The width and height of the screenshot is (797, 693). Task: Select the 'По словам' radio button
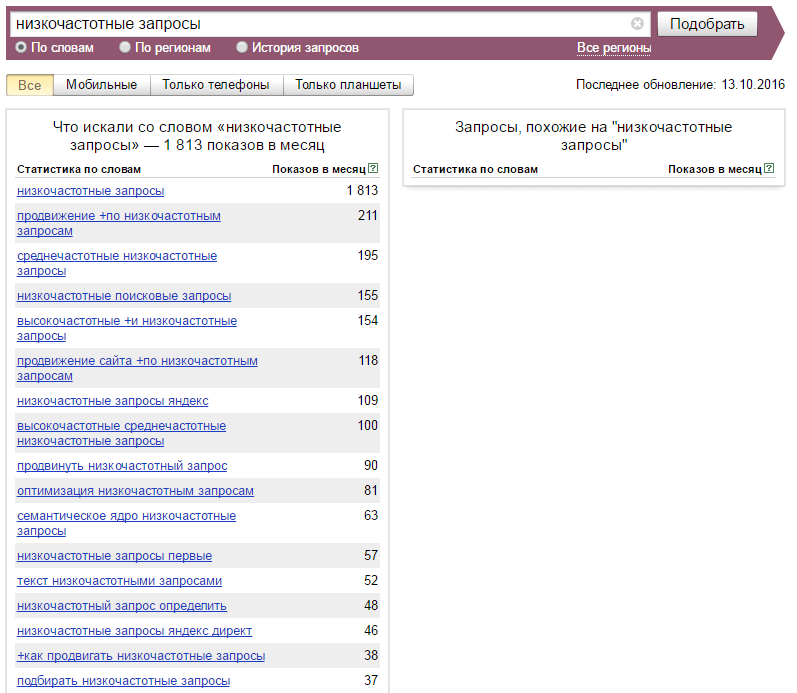[x=21, y=47]
